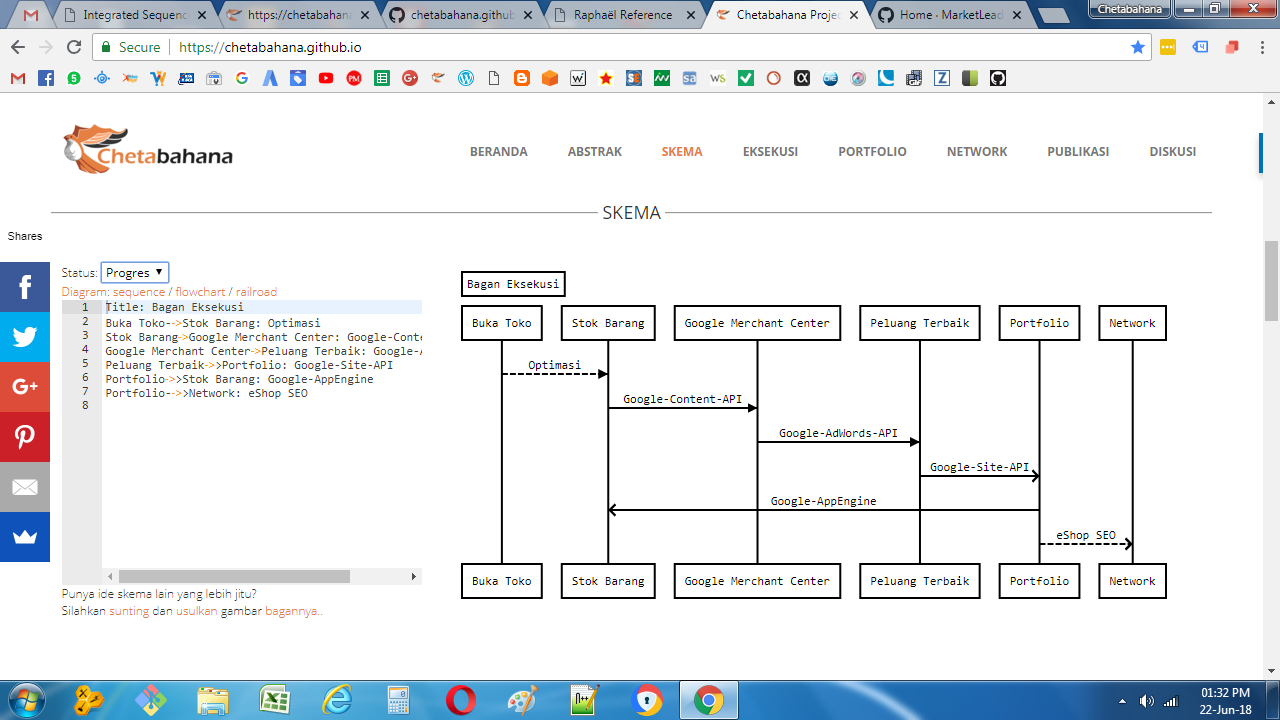Open the green checkmark bookmark icon
Image resolution: width=1280 pixels, height=720 pixels.
(746, 78)
